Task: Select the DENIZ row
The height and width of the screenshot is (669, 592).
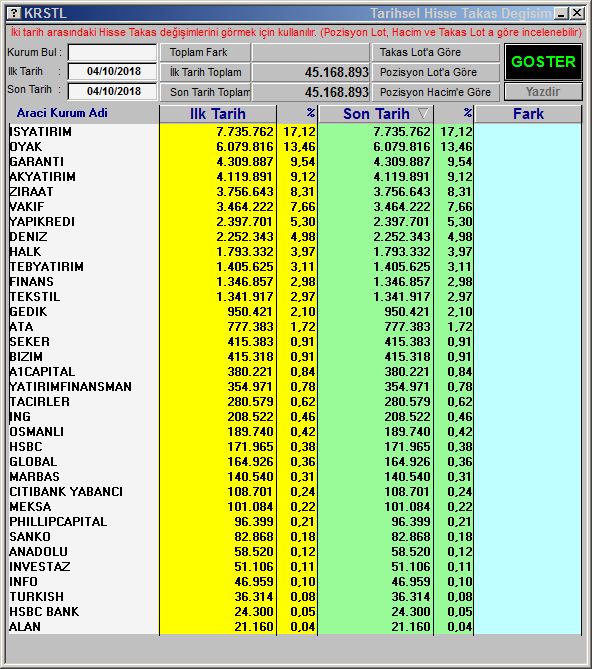Action: [x=295, y=237]
